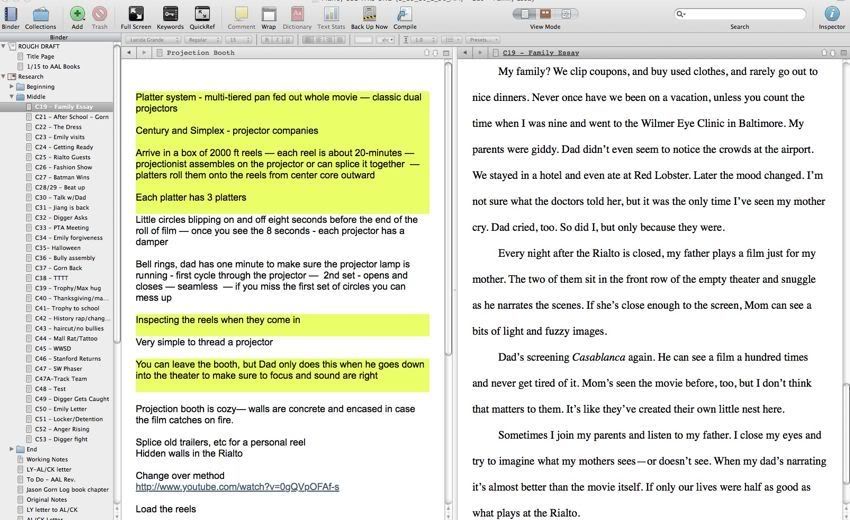Switch View Mode to single document
The height and width of the screenshot is (520, 850).
(x=525, y=14)
